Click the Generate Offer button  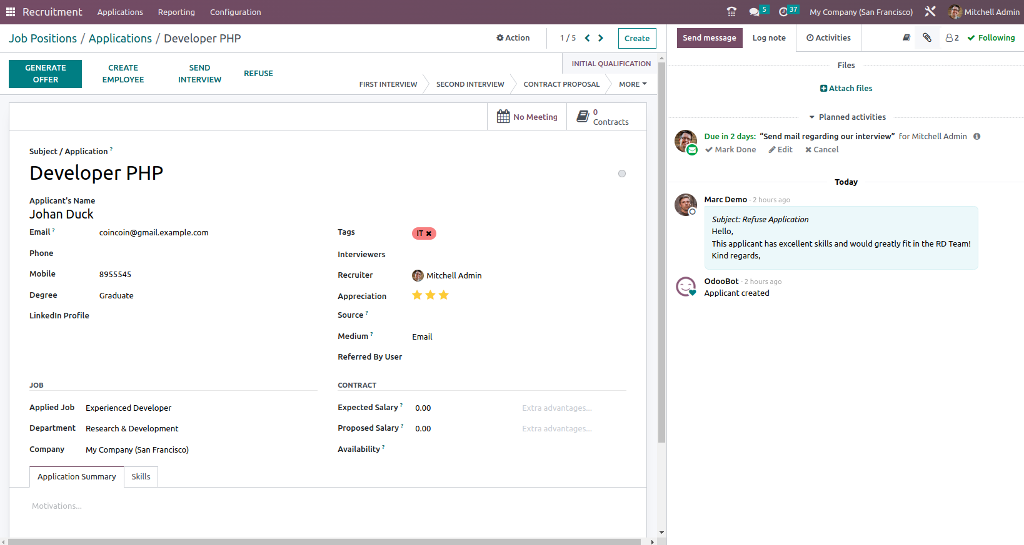[x=45, y=74]
